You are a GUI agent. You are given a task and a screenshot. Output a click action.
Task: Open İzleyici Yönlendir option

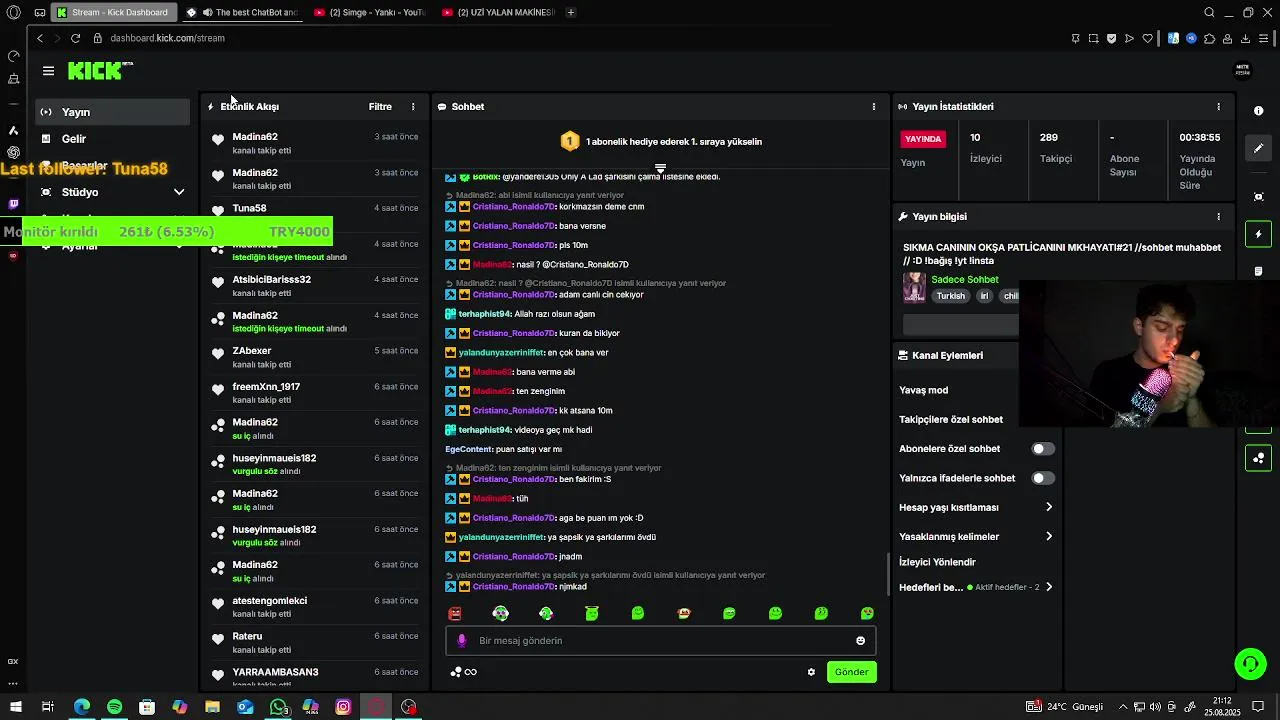coord(937,562)
